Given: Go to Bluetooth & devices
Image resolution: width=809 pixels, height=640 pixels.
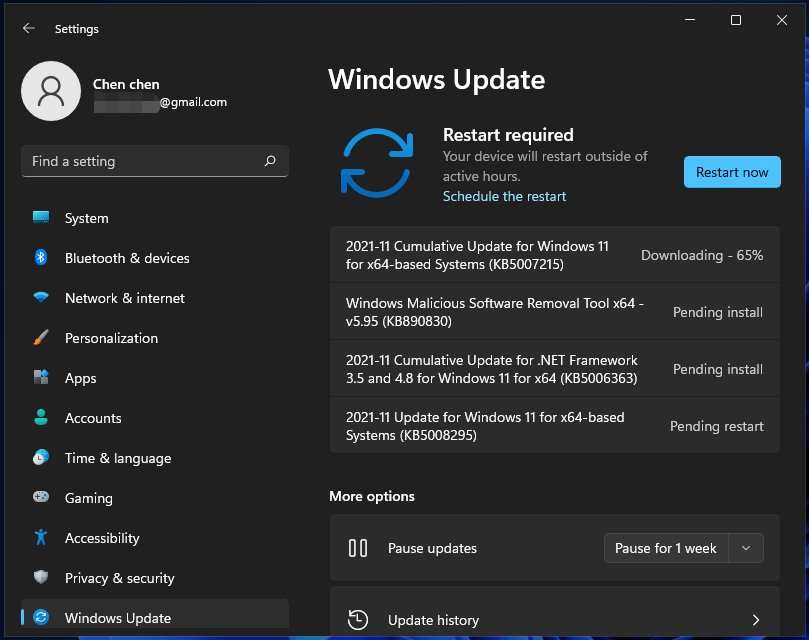Looking at the screenshot, I should pos(155,258).
